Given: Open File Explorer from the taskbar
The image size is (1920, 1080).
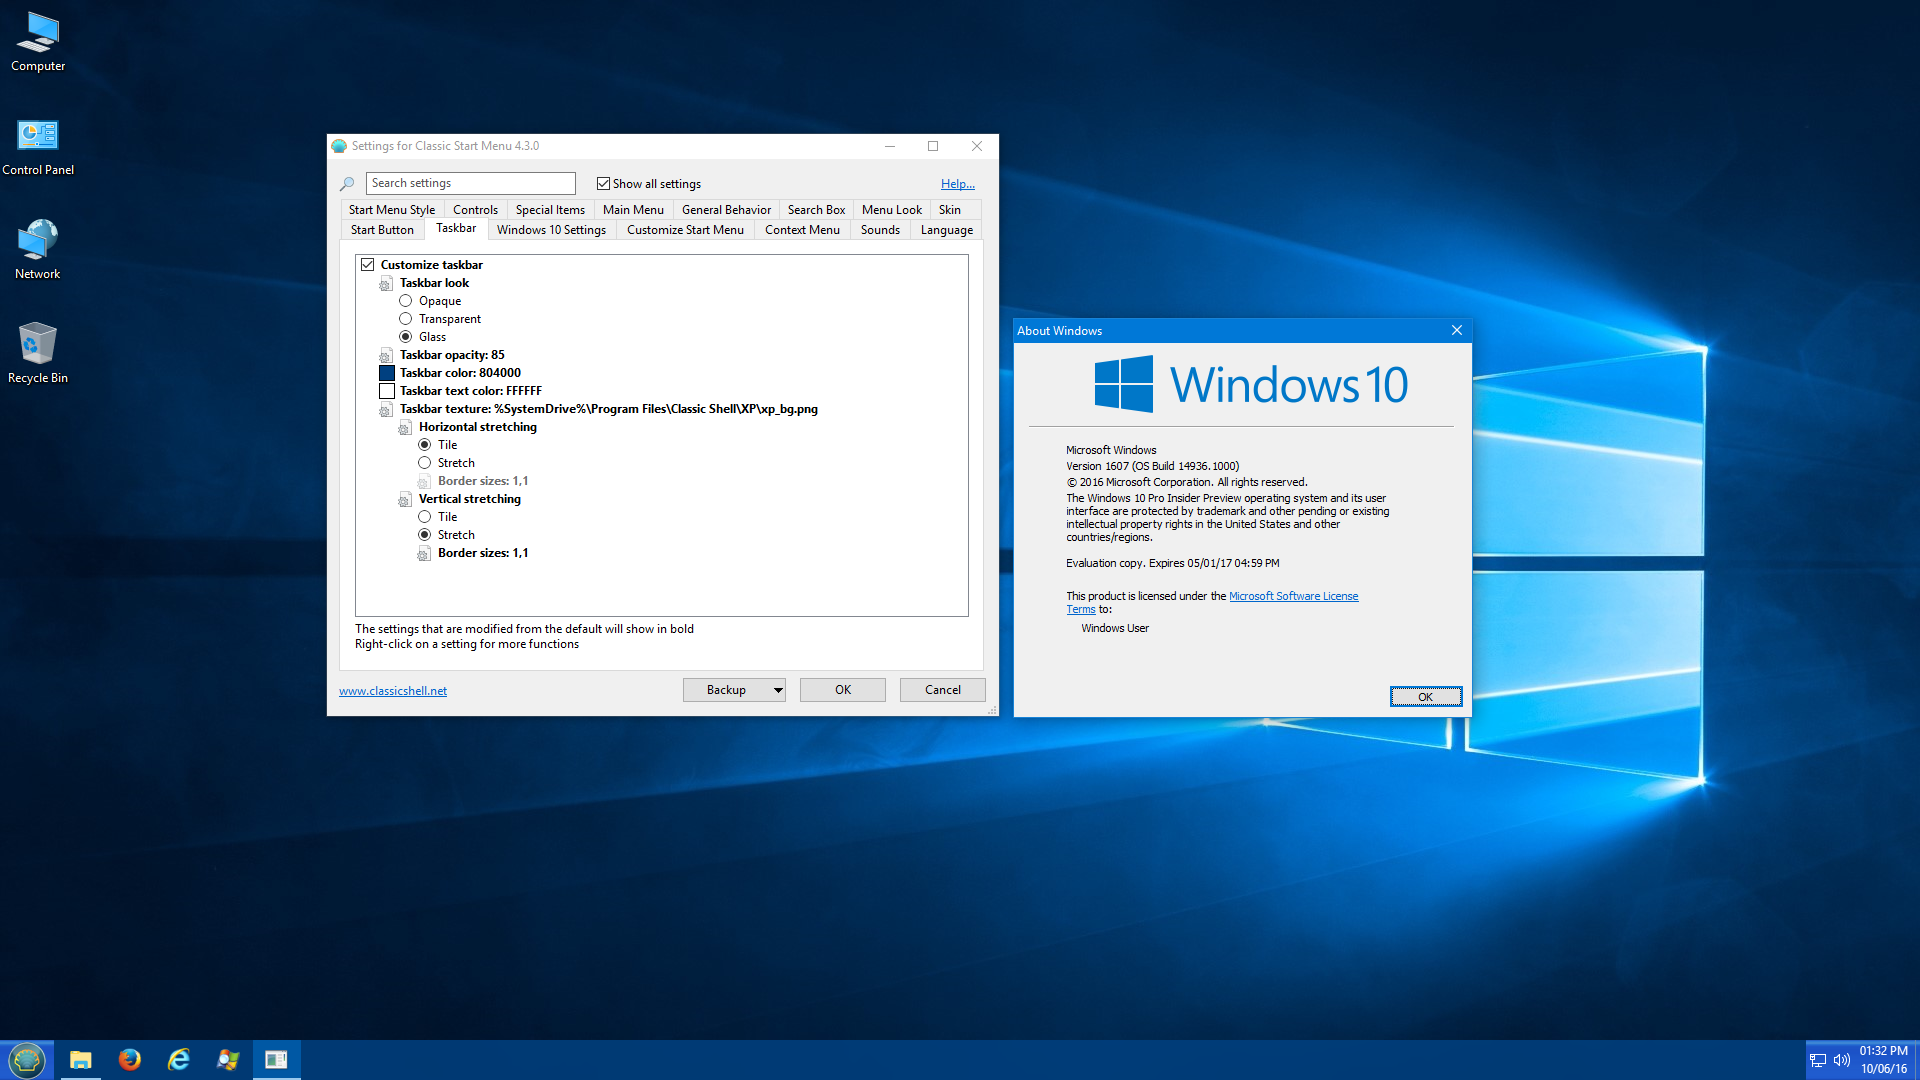Looking at the screenshot, I should coord(80,1059).
